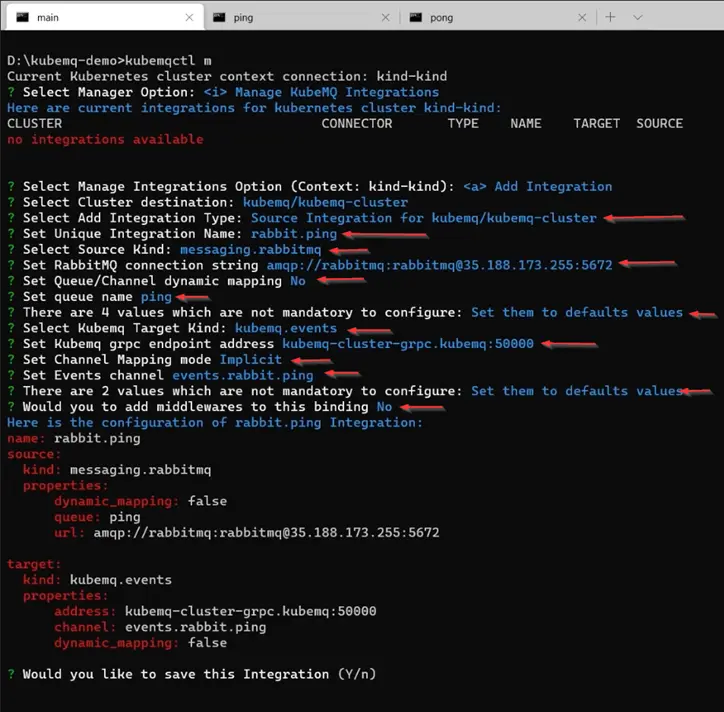Click 'Source Integration for kubemq/kubemq-cluster' text
Screen dimensions: 724x712
(x=424, y=217)
